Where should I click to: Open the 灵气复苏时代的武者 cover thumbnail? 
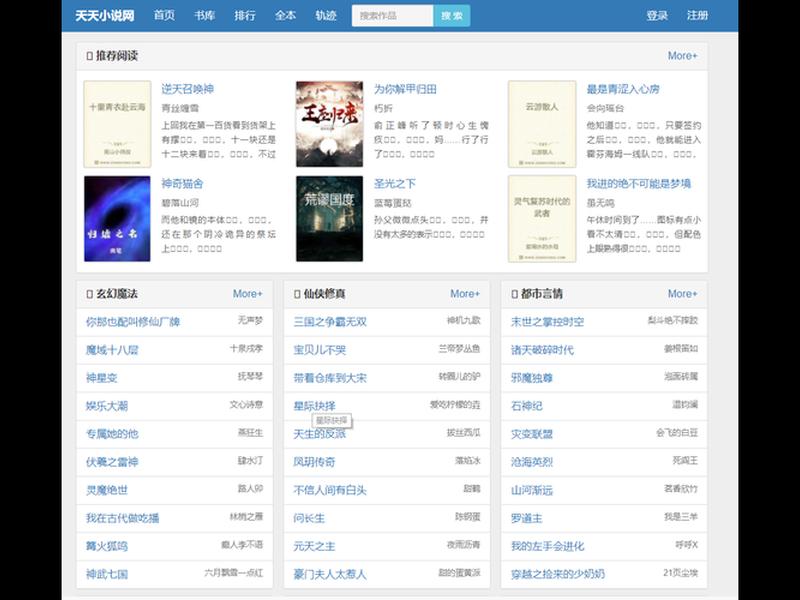(x=542, y=219)
